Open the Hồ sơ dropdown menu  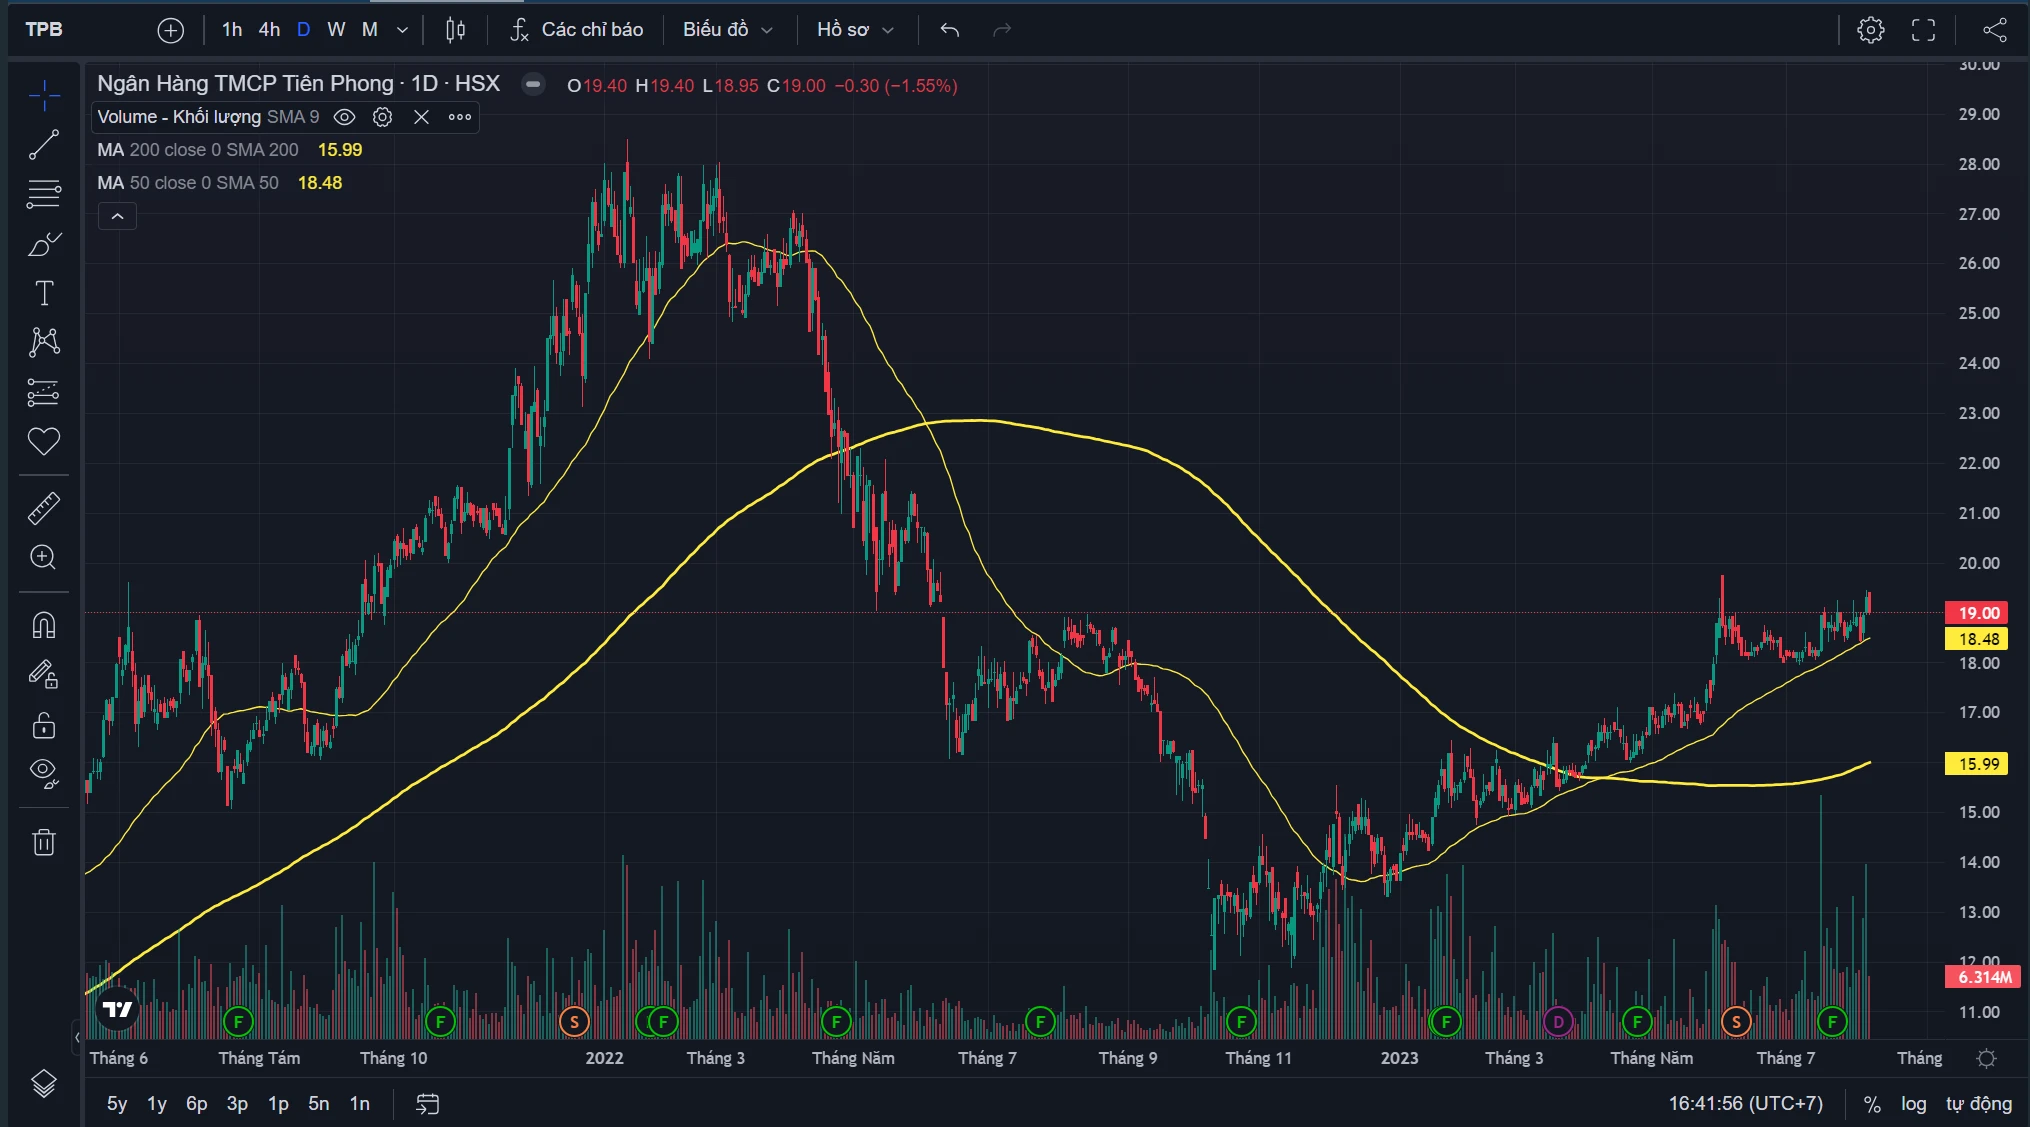pos(855,30)
